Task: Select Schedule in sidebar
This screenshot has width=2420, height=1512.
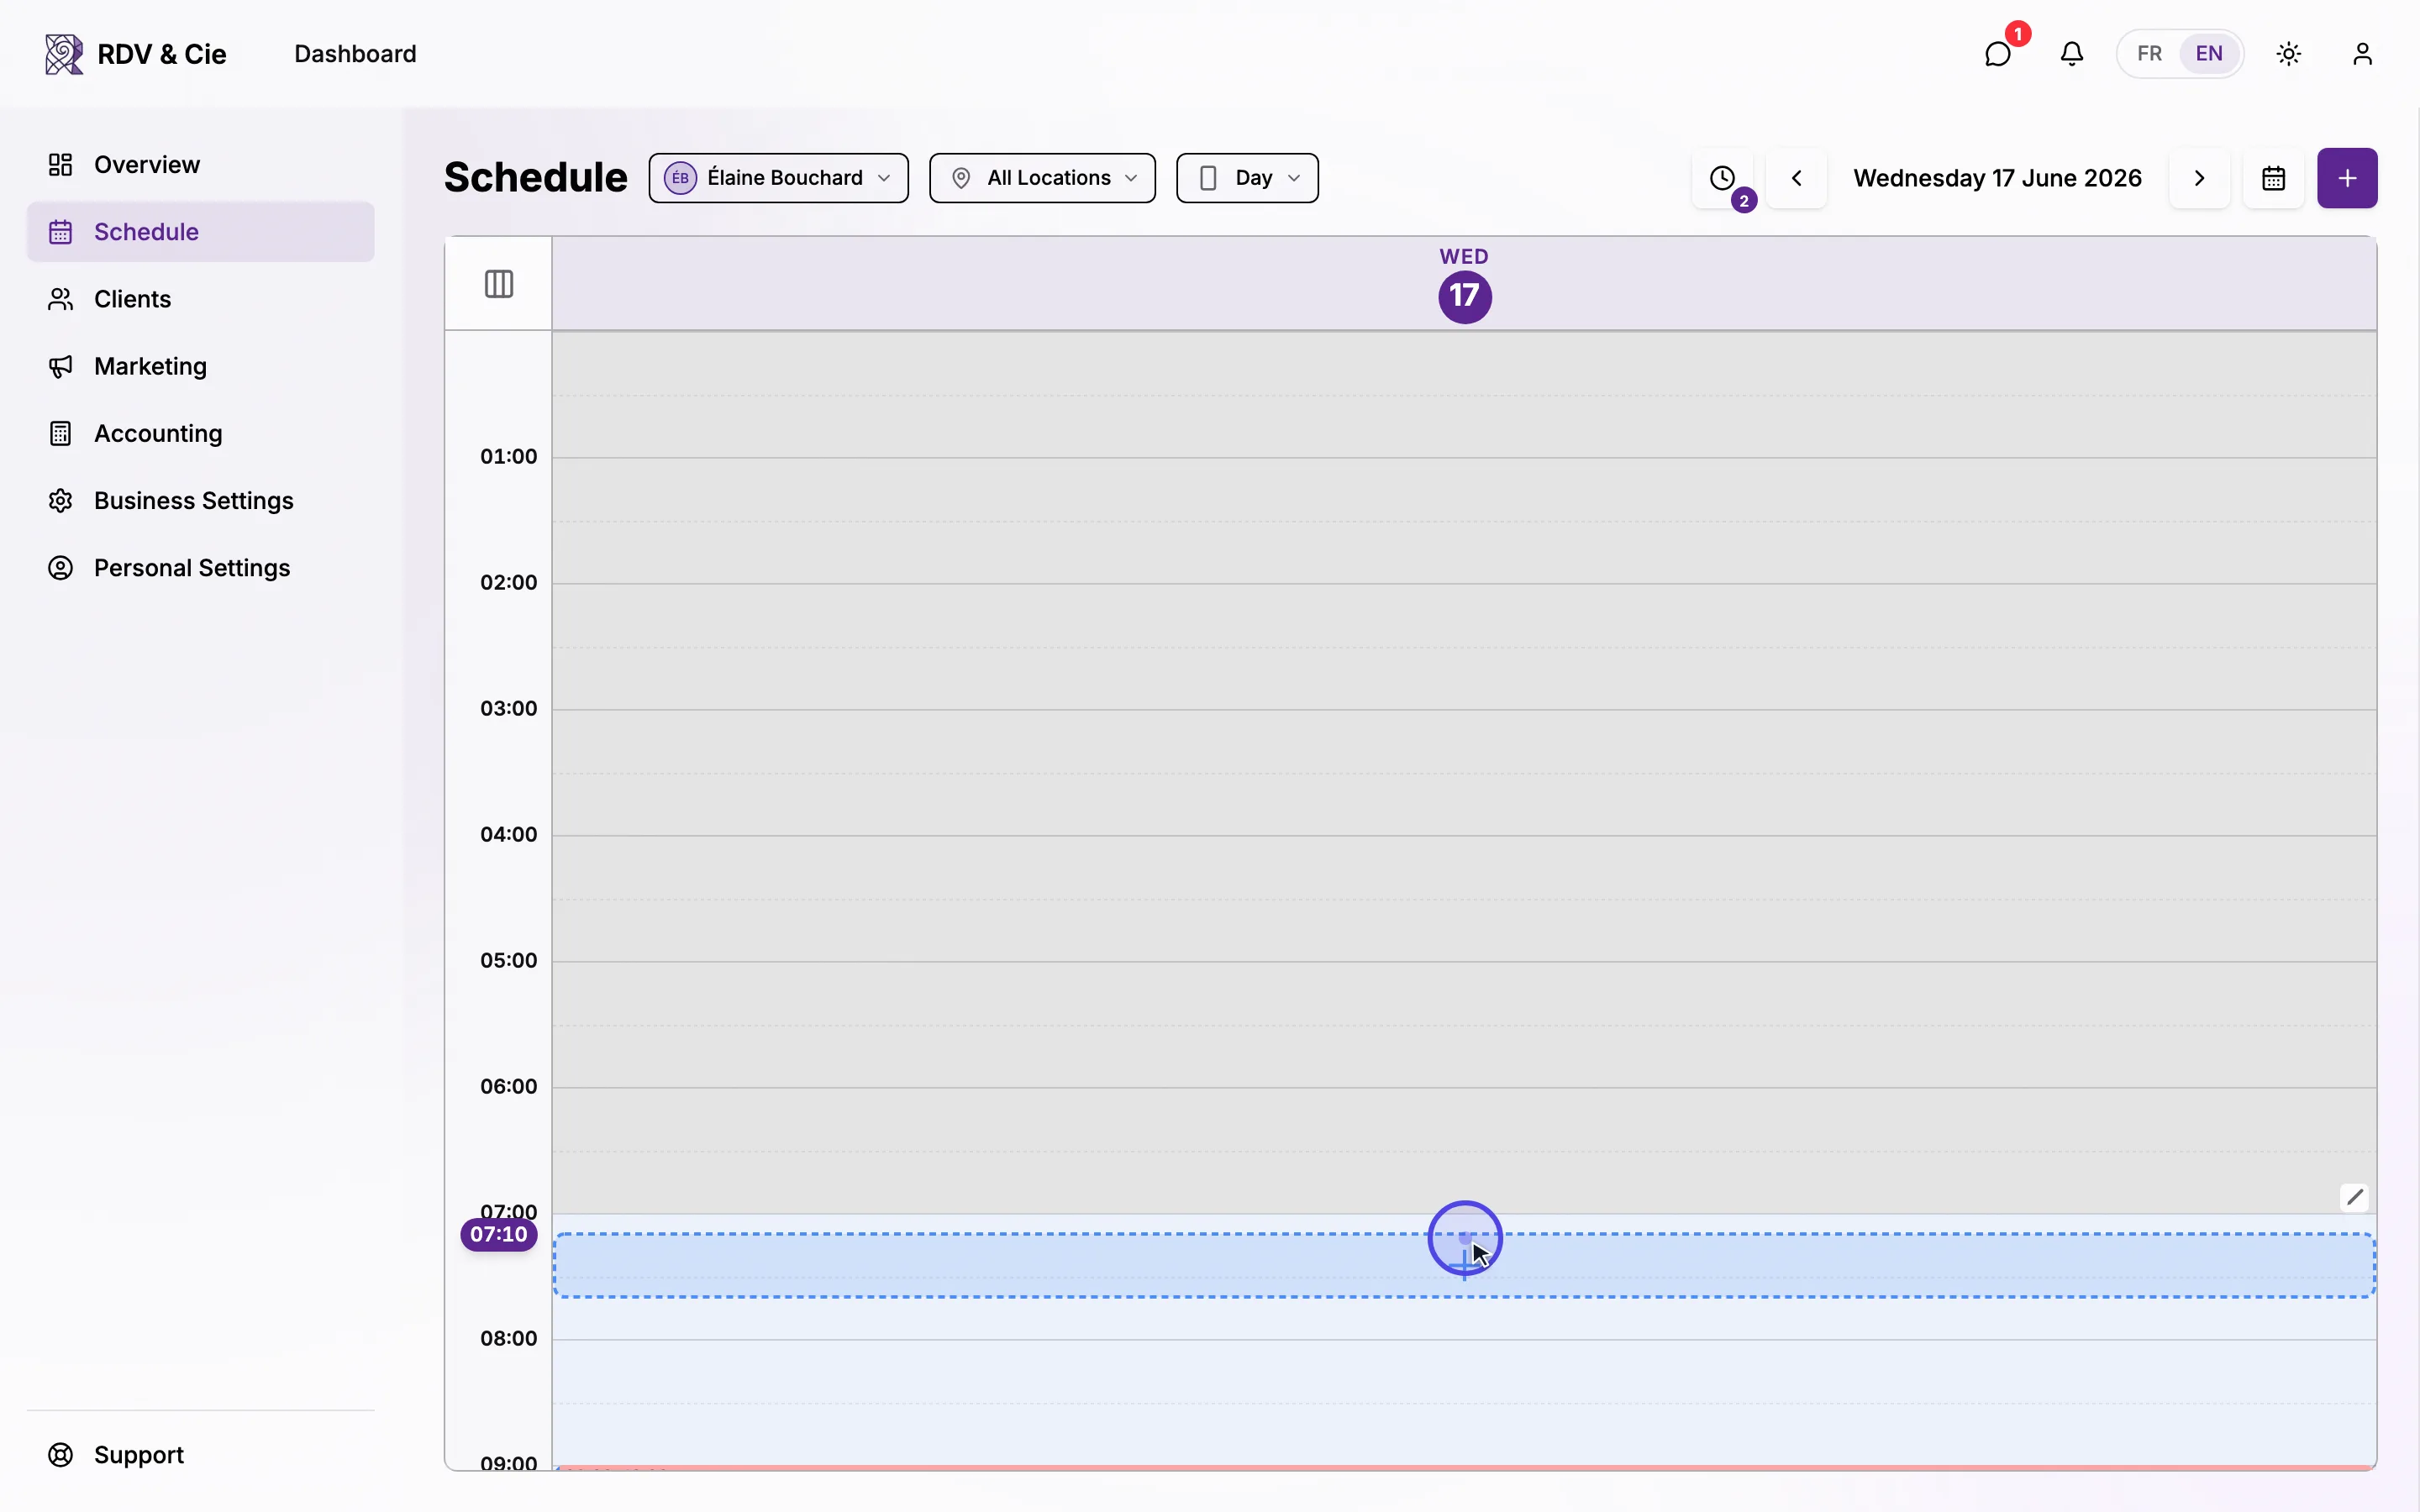Action: pos(200,232)
